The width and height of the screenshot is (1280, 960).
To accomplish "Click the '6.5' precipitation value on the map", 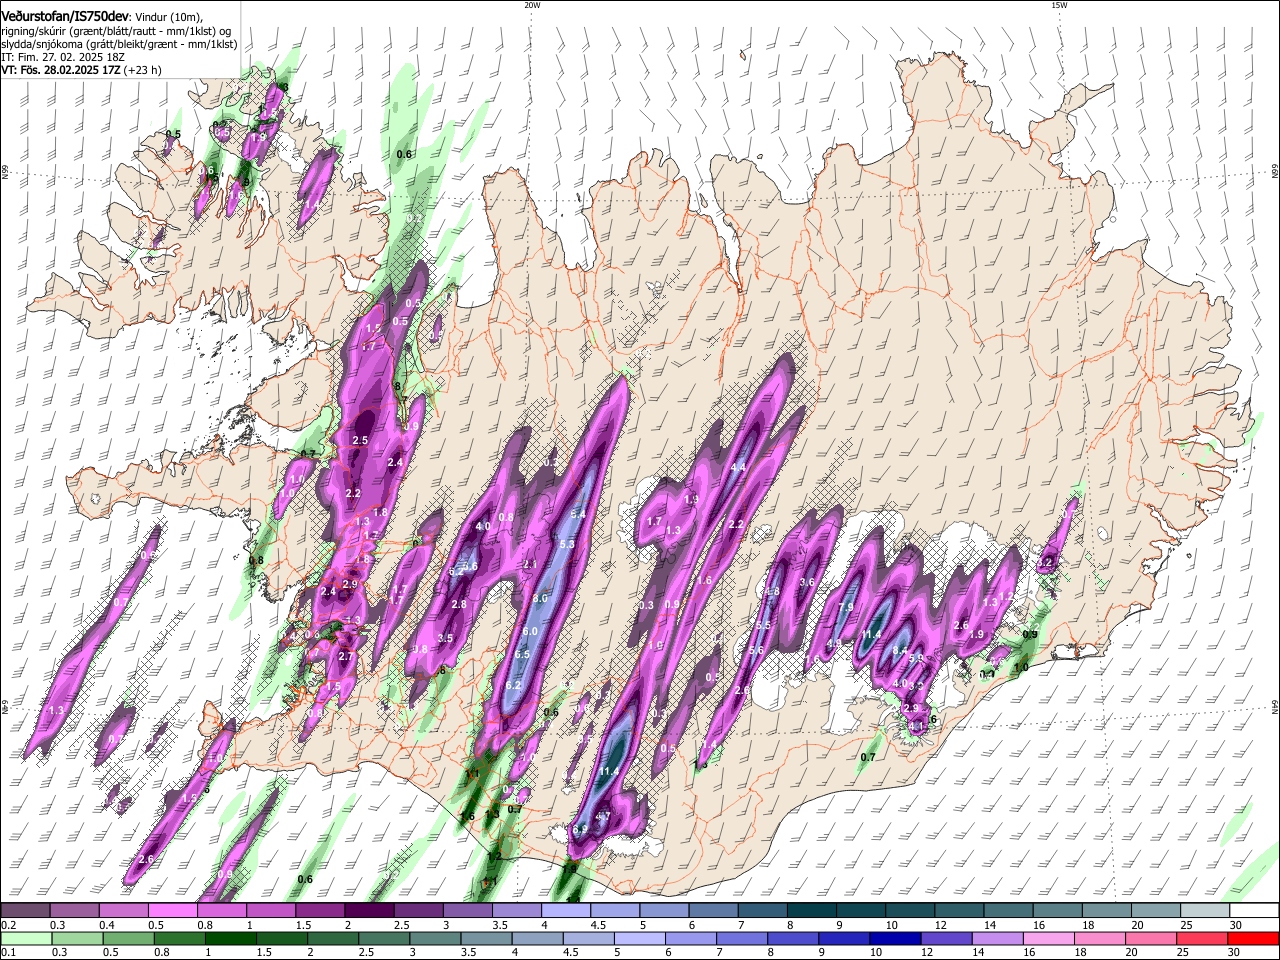I will 523,654.
